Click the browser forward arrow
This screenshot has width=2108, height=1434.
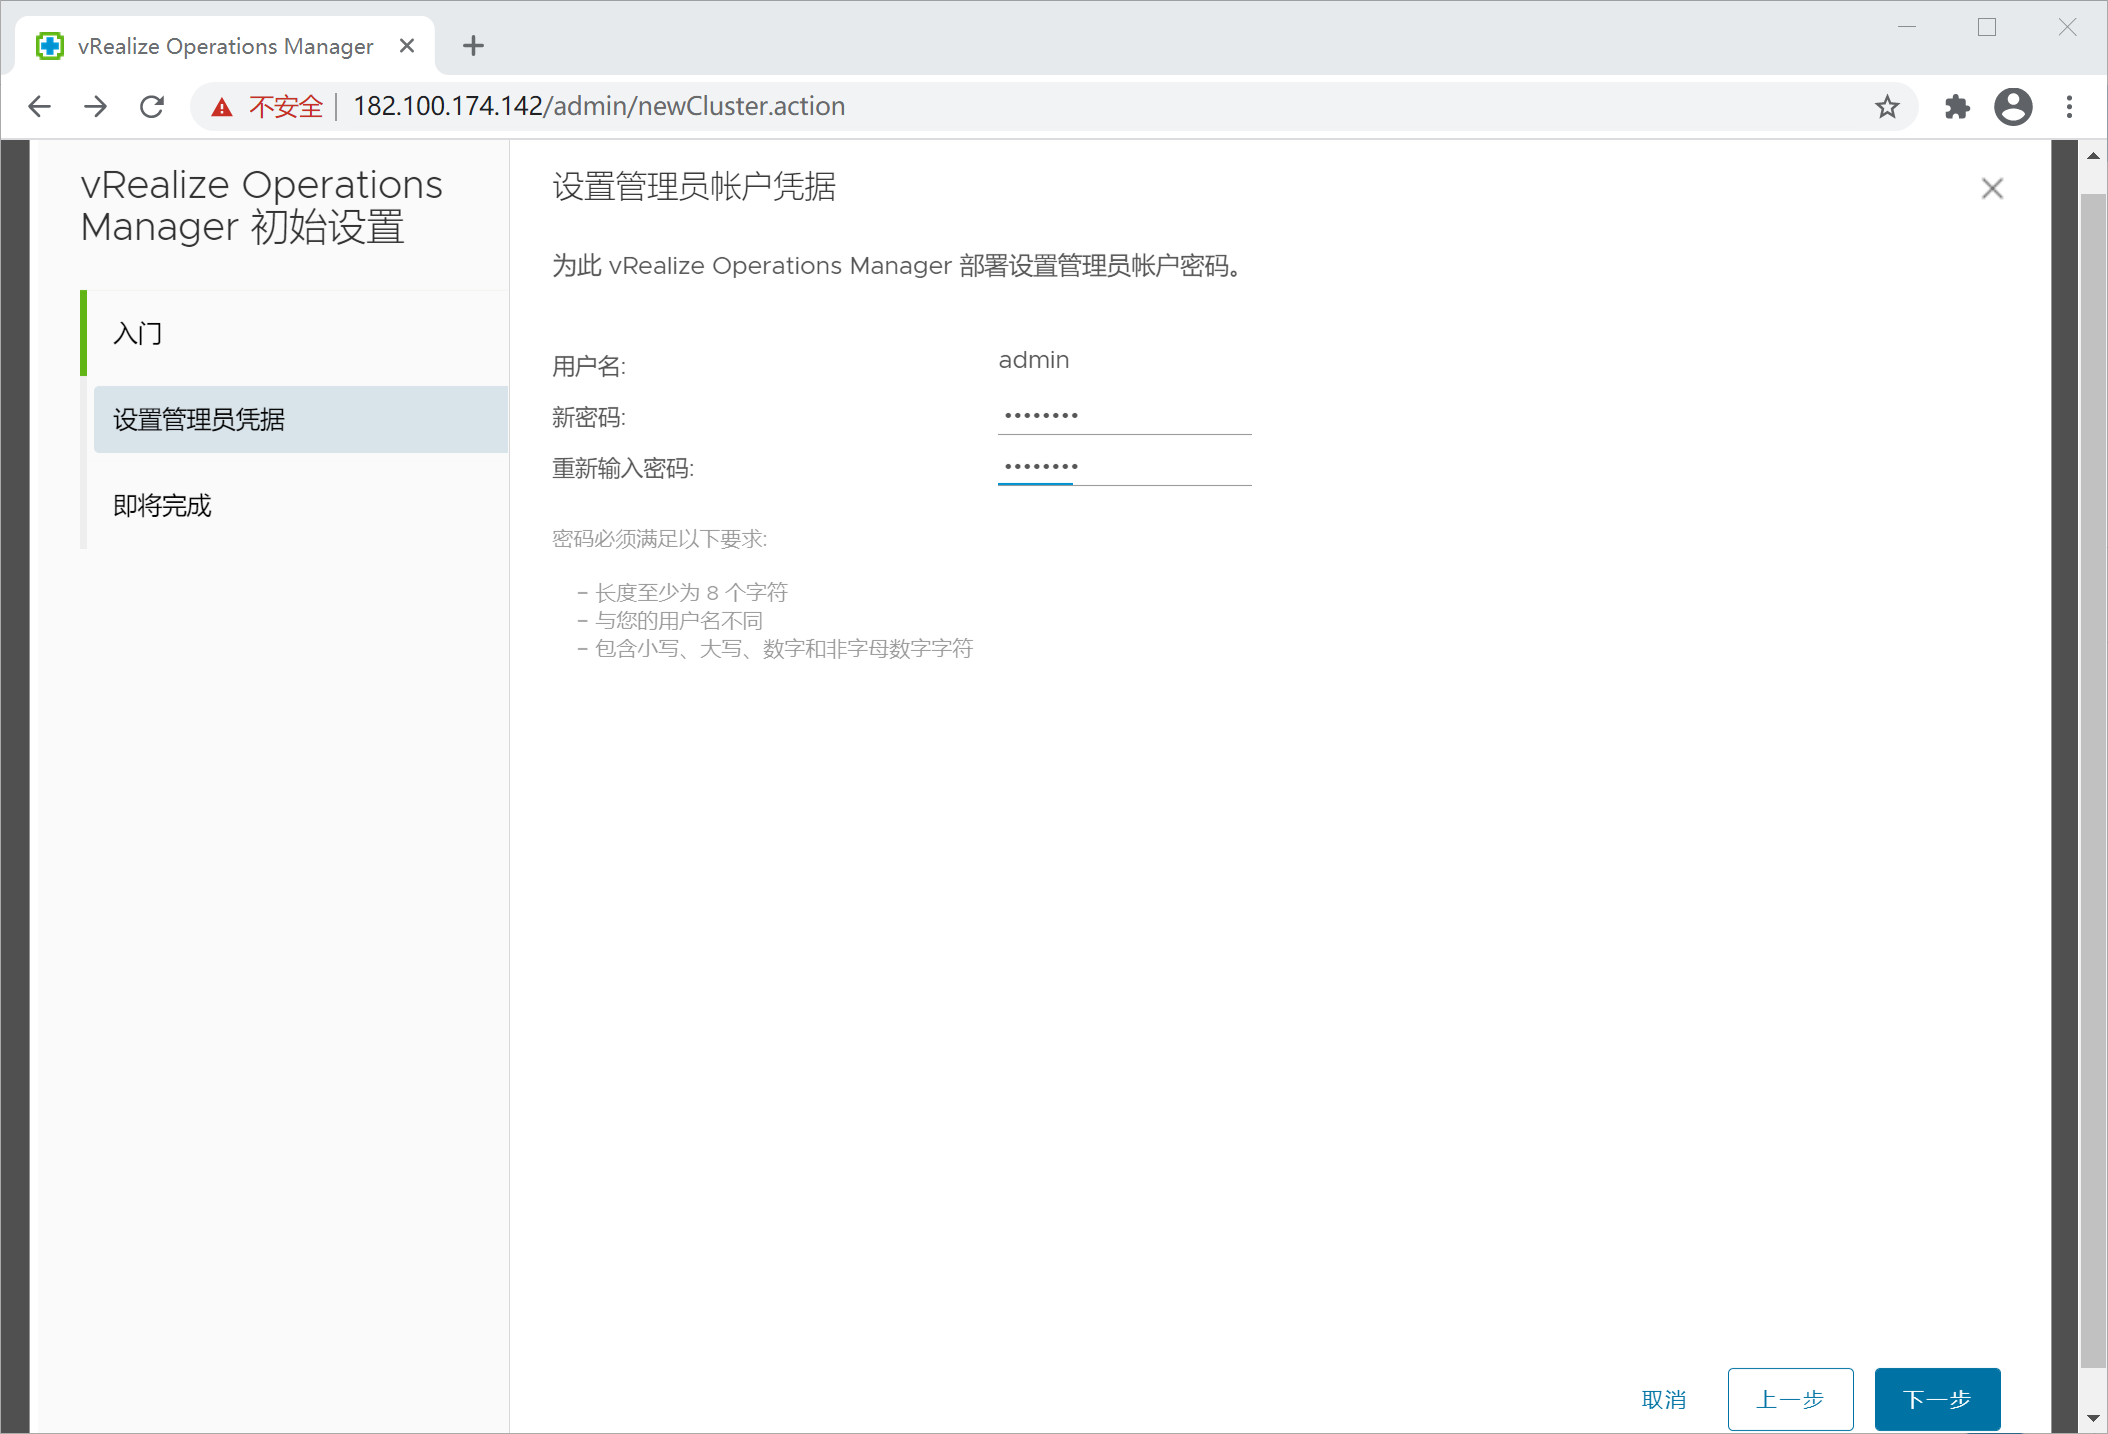(x=96, y=106)
